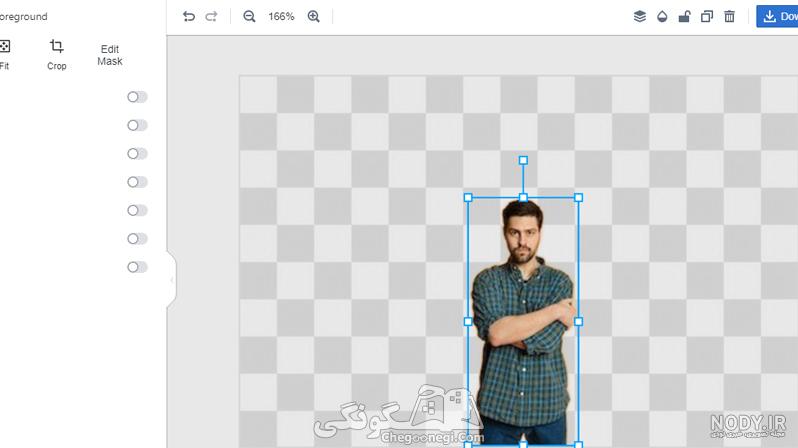Viewport: 798px width, 448px height.
Task: Open the layers stack icon
Action: point(640,16)
